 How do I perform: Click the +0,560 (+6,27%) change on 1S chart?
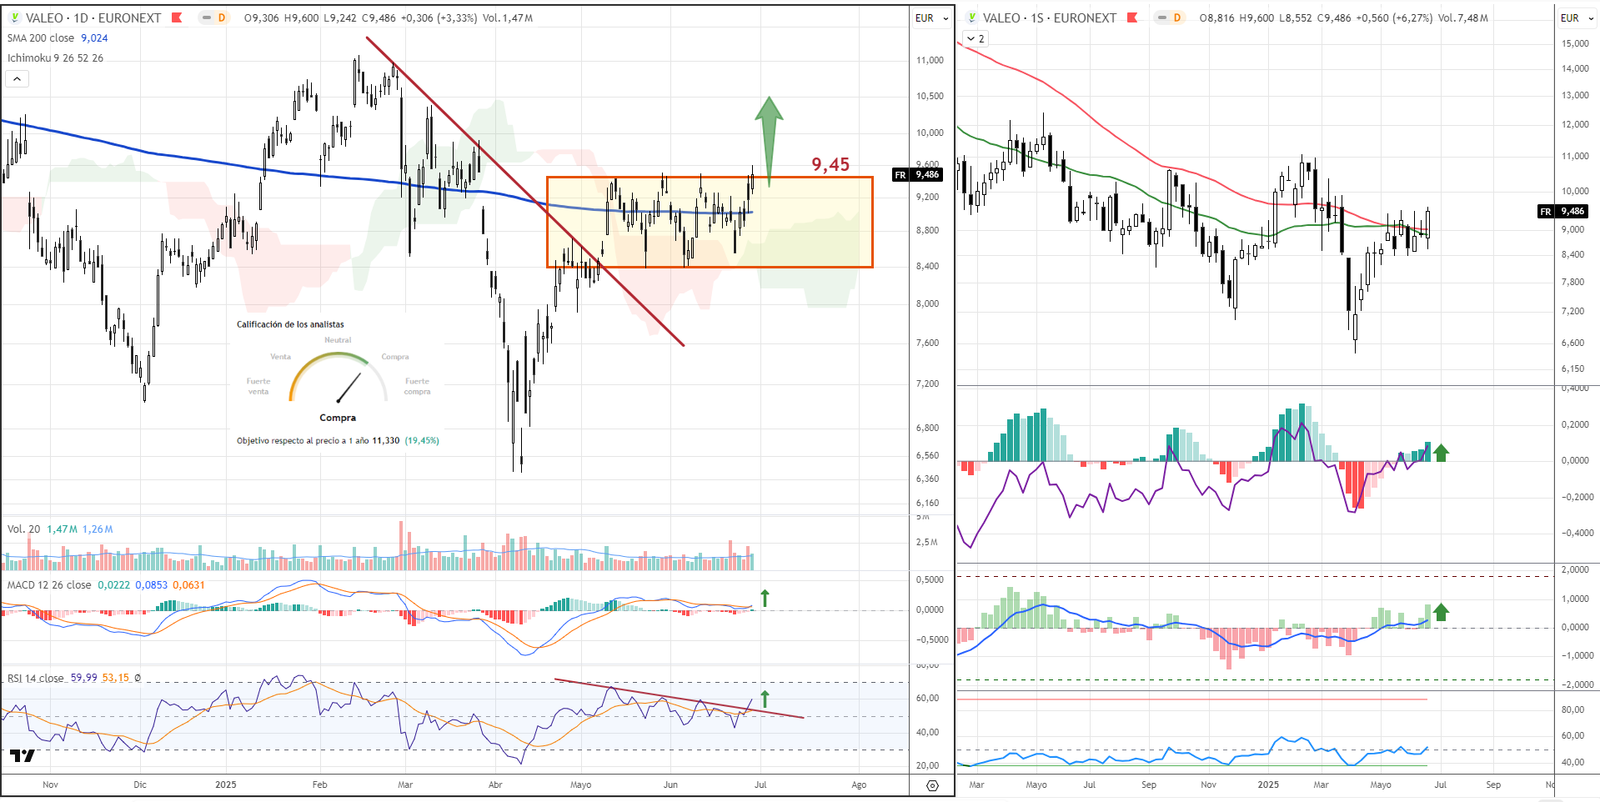1394,18
